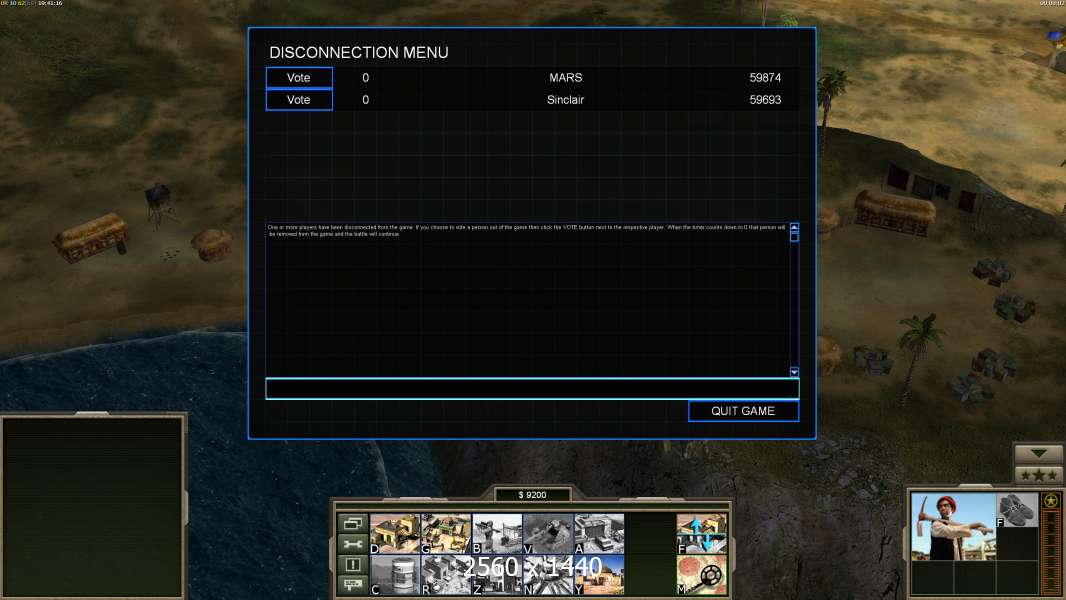Click the timer value 59874

pyautogui.click(x=765, y=77)
